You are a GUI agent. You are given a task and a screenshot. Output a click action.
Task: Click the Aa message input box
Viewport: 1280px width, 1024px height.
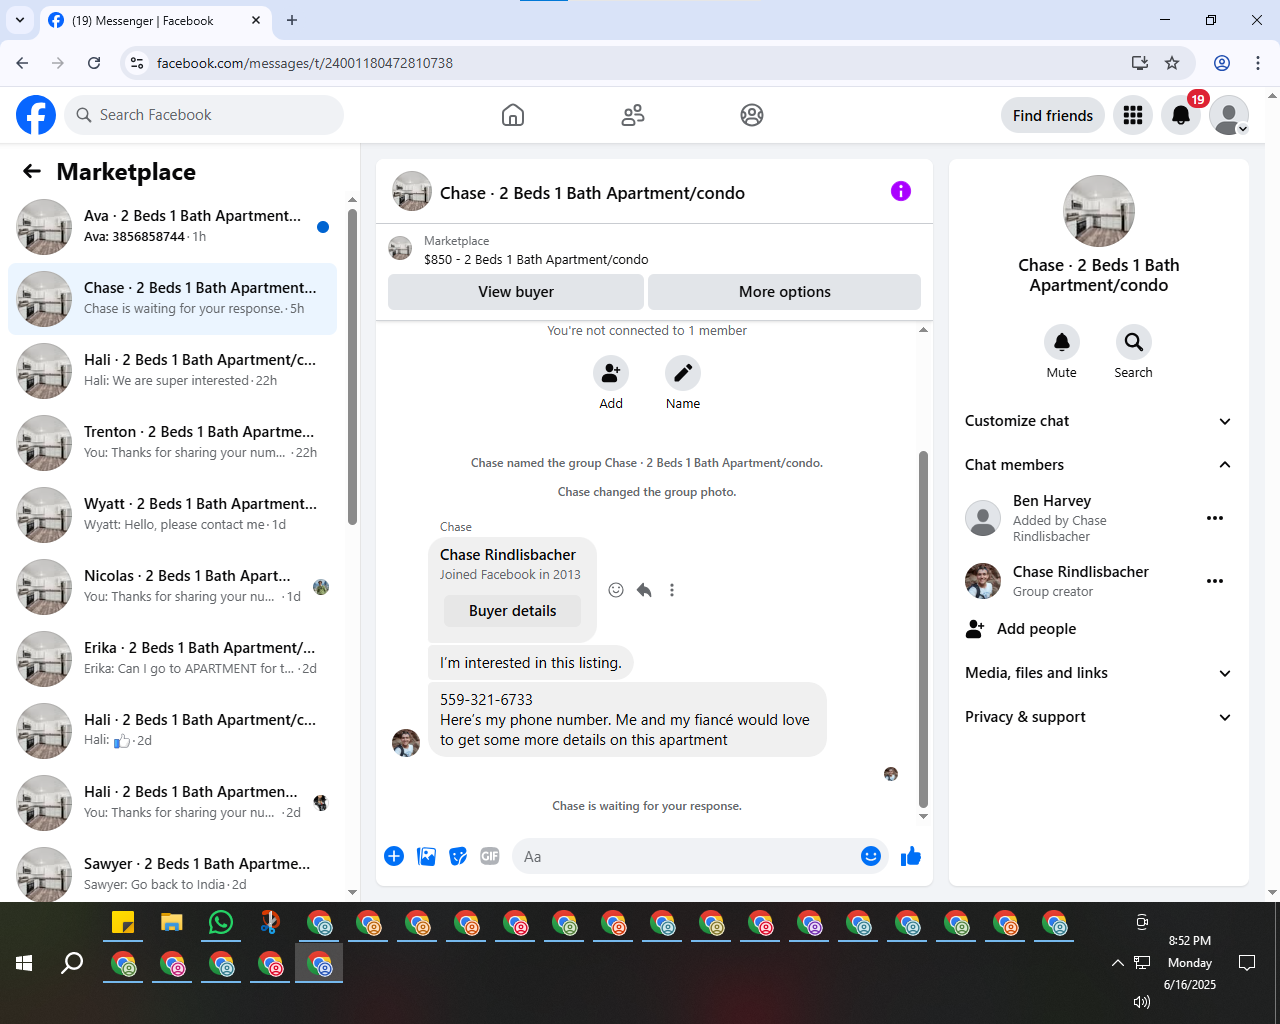[684, 856]
